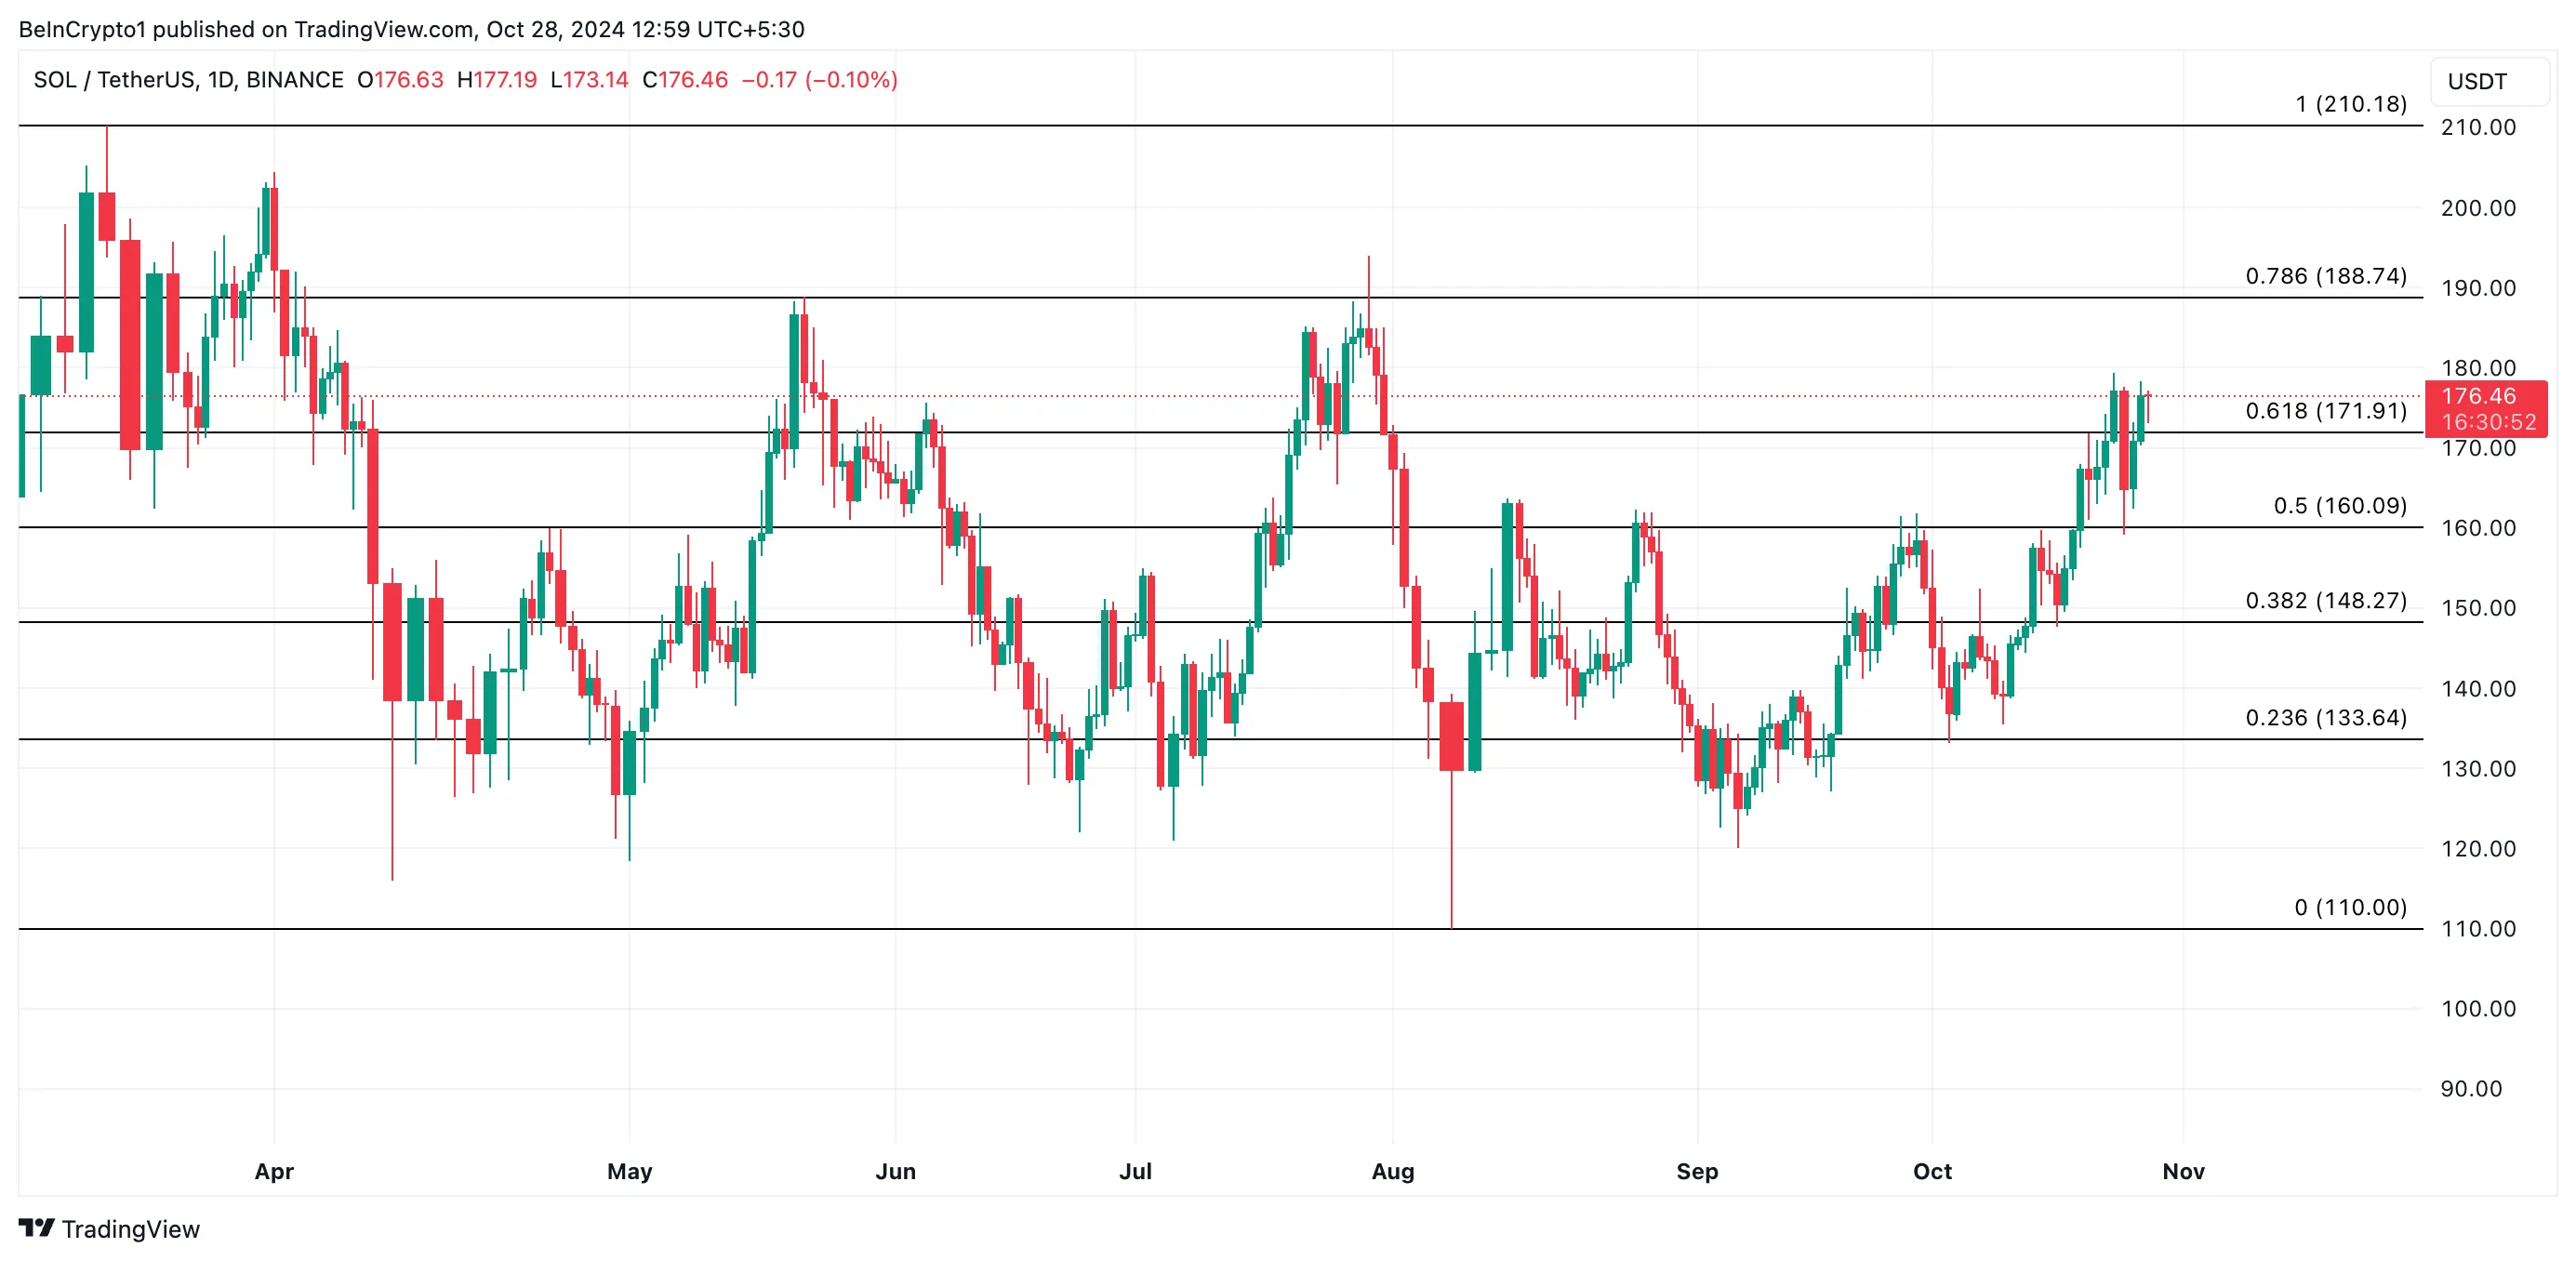Click the Aug label on time axis
This screenshot has width=2576, height=1261.
click(x=1393, y=1171)
